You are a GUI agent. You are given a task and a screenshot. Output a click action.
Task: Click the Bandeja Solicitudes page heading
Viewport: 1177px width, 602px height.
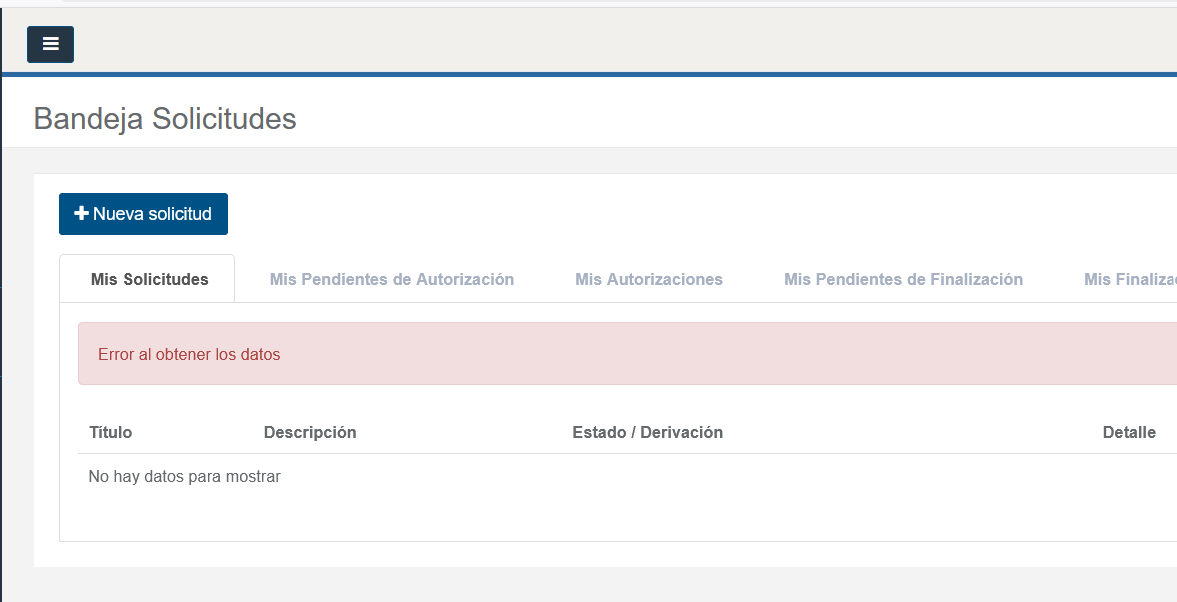[165, 119]
